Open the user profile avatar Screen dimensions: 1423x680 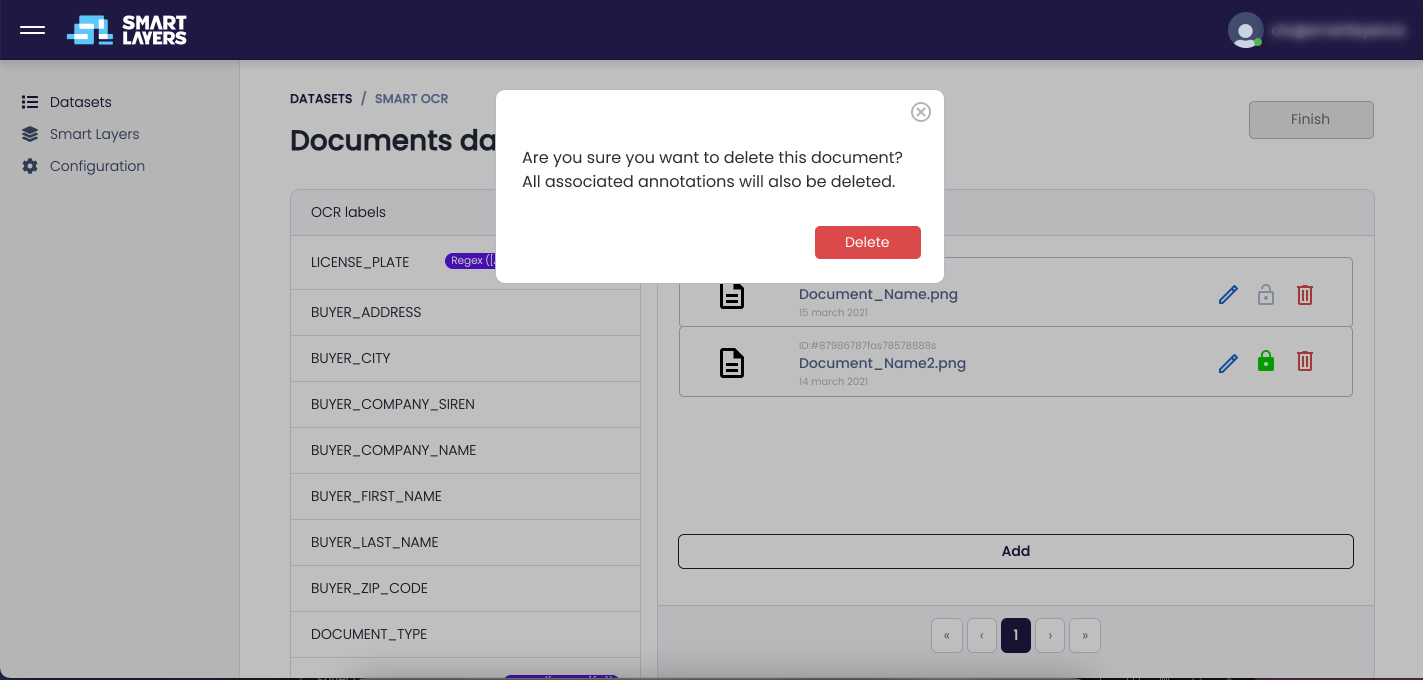(1244, 30)
